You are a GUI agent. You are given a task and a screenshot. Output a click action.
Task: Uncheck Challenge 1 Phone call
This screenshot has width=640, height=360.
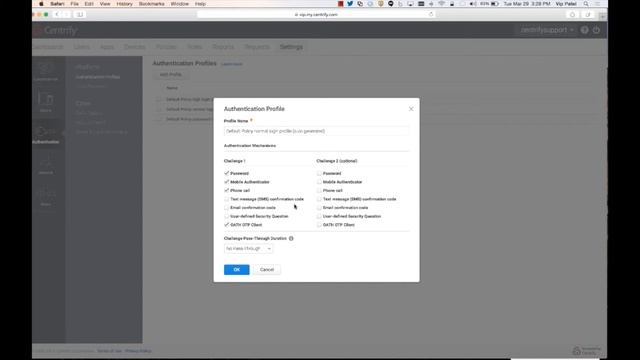(x=227, y=191)
